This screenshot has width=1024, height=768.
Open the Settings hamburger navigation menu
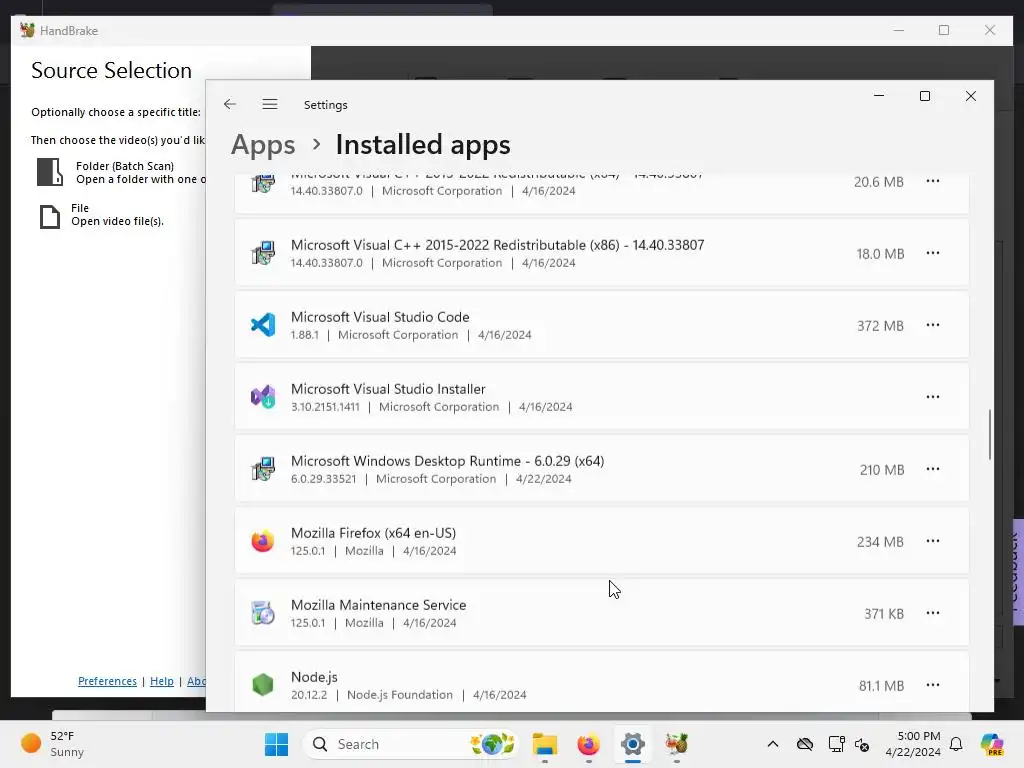click(x=270, y=104)
